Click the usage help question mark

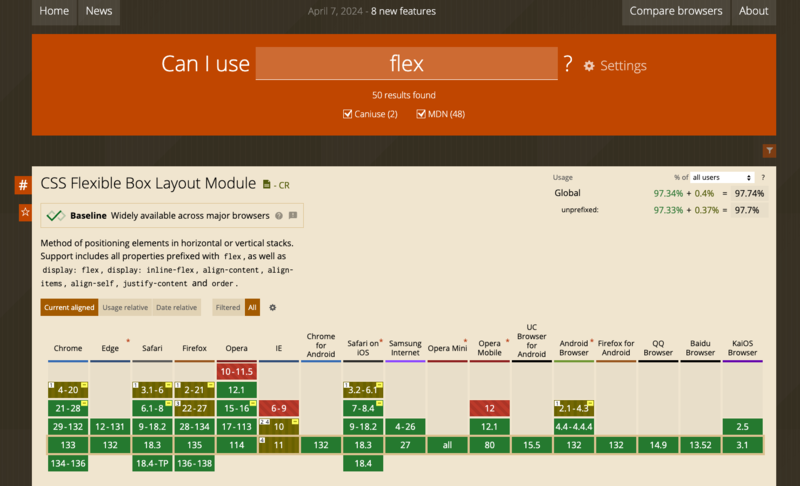[x=762, y=177]
